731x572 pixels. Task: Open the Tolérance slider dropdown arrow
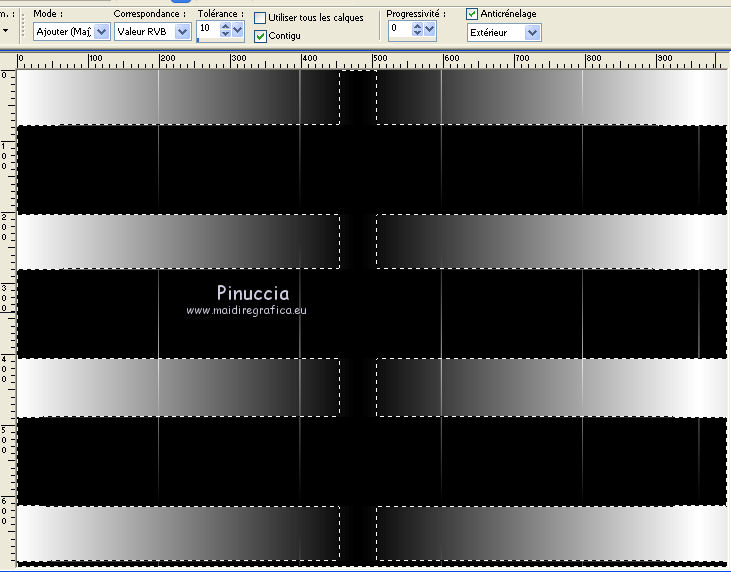(238, 30)
